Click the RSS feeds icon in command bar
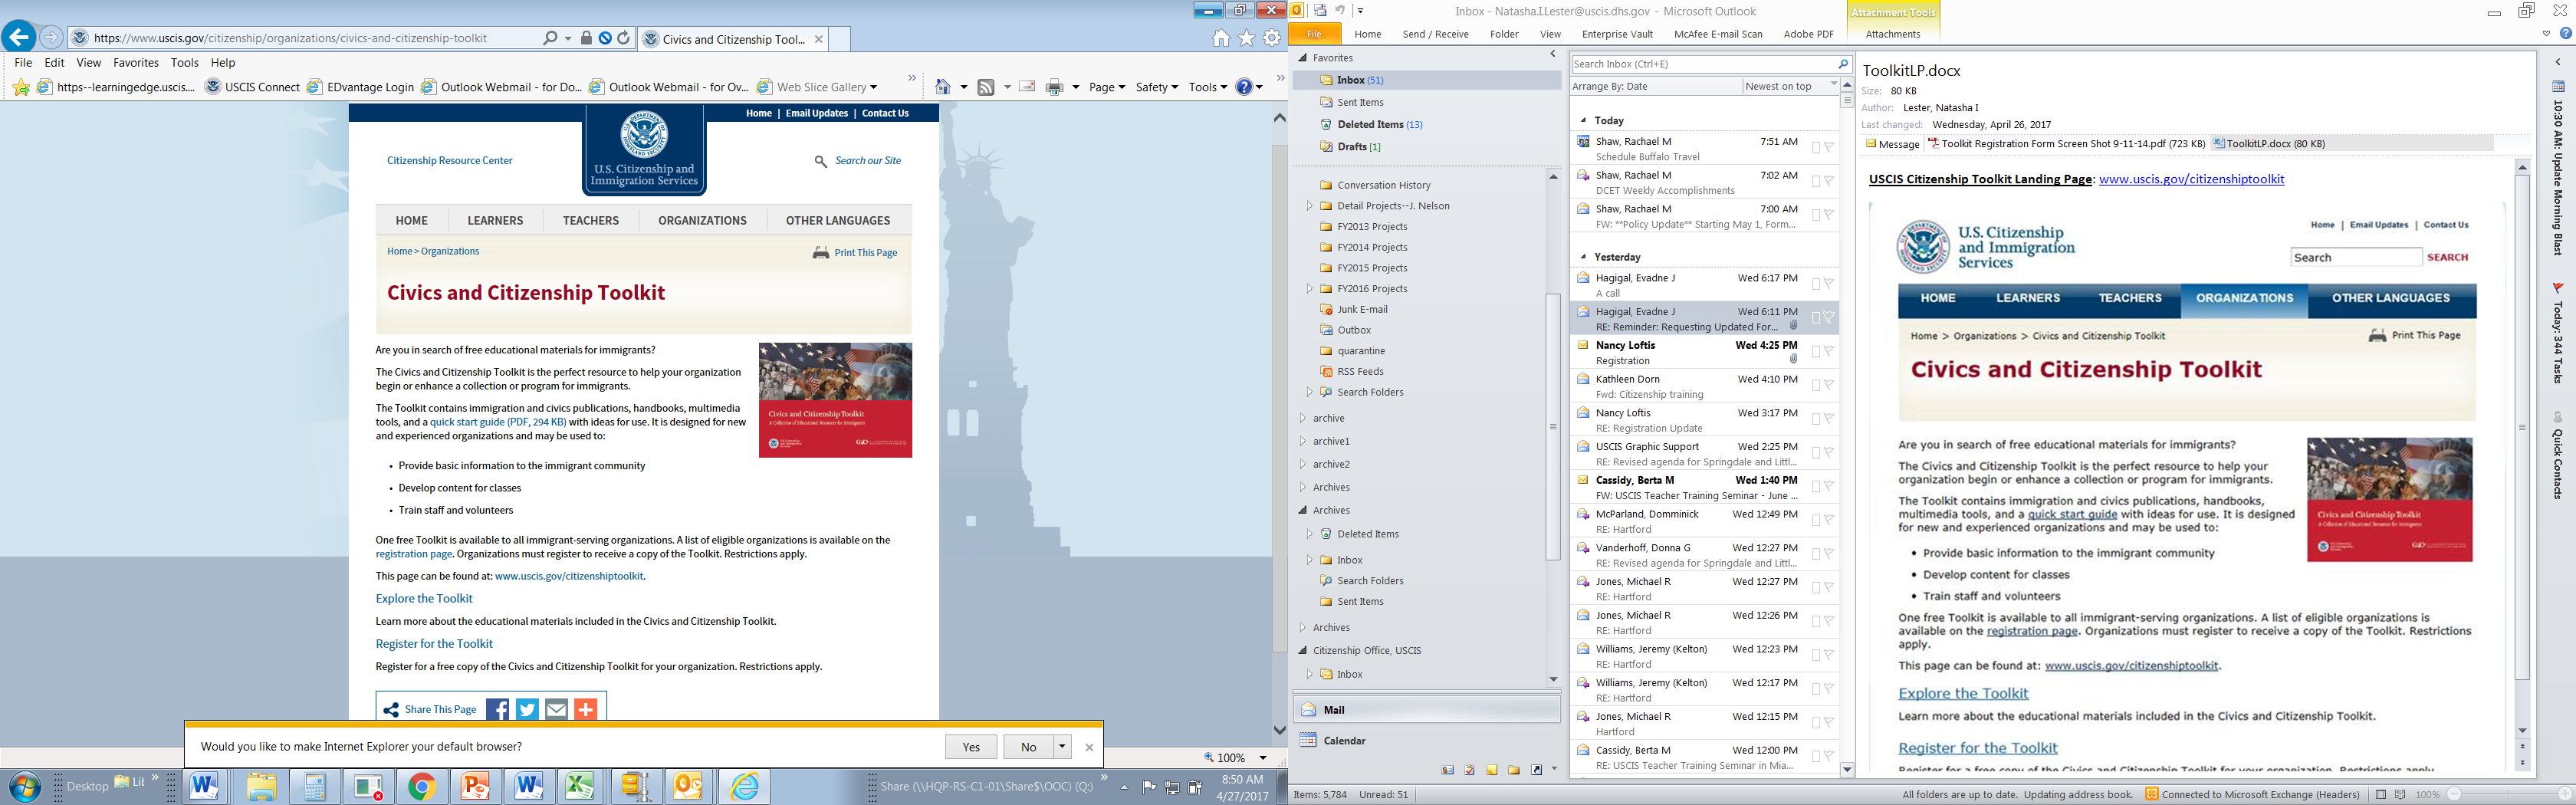Image resolution: width=2576 pixels, height=805 pixels. 986,87
